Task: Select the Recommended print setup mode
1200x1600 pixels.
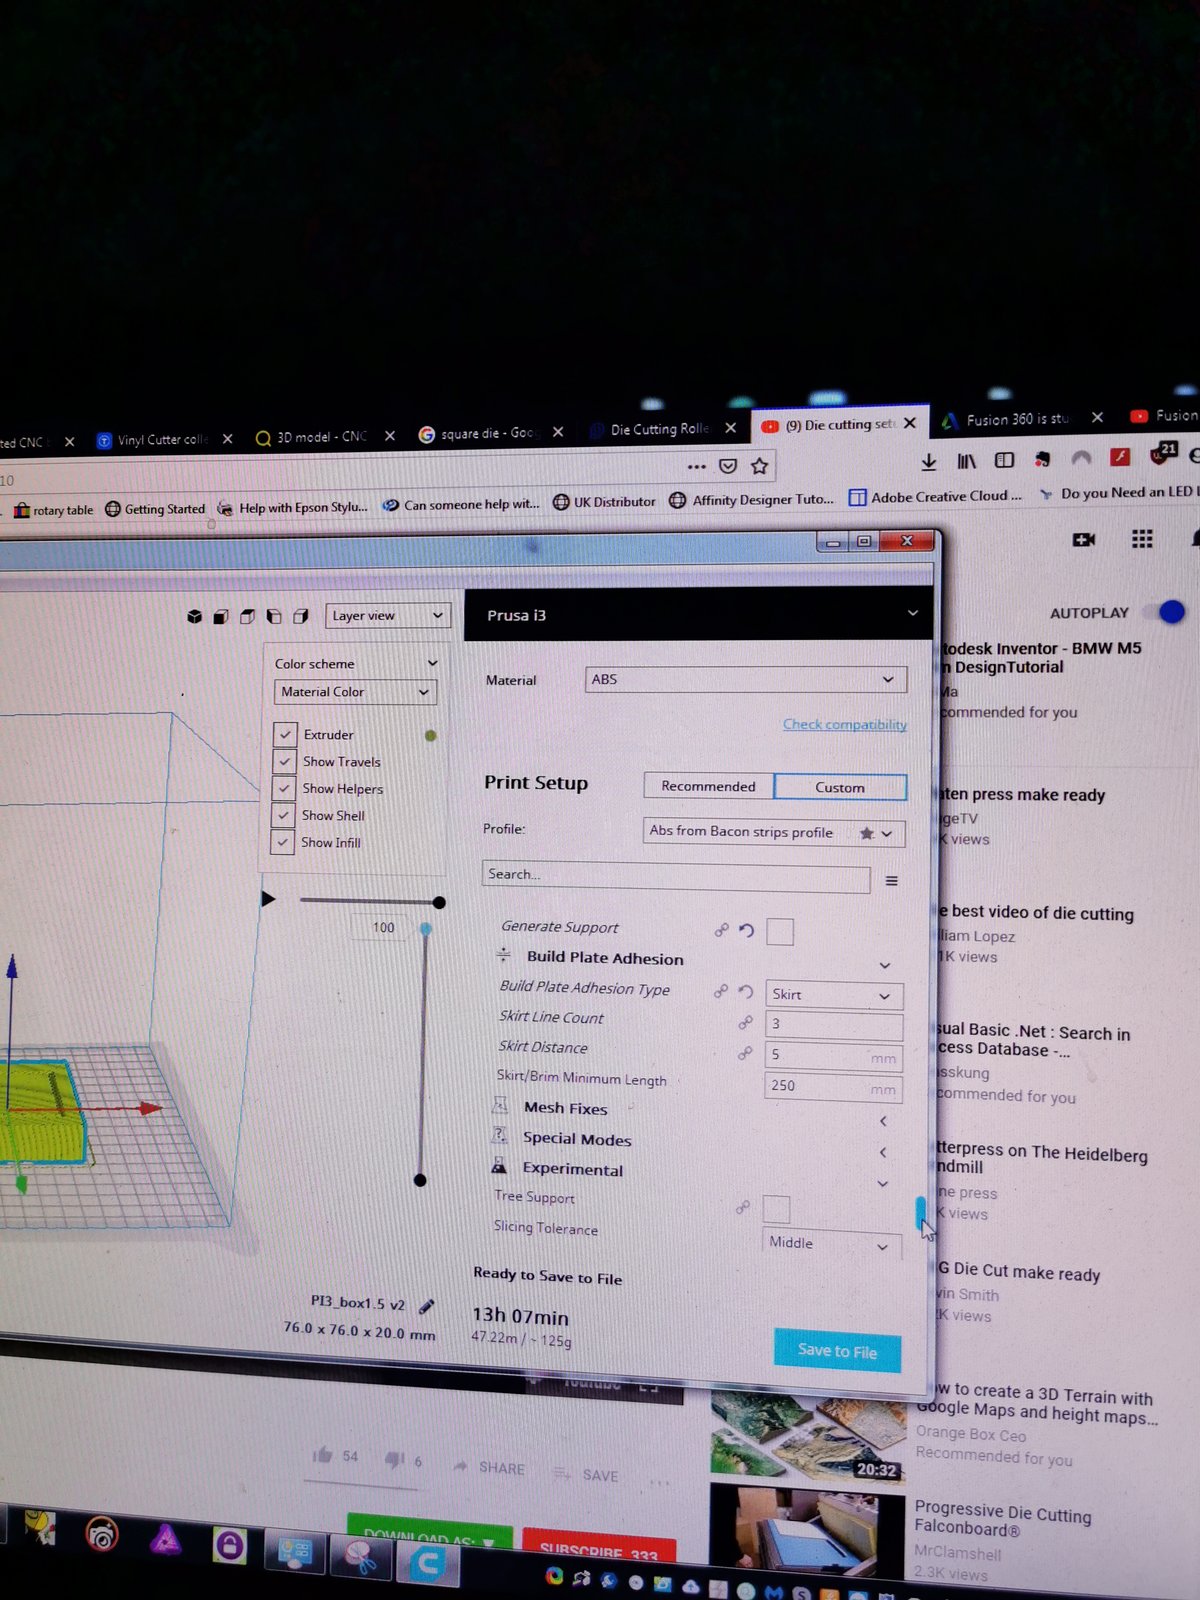Action: pyautogui.click(x=708, y=786)
